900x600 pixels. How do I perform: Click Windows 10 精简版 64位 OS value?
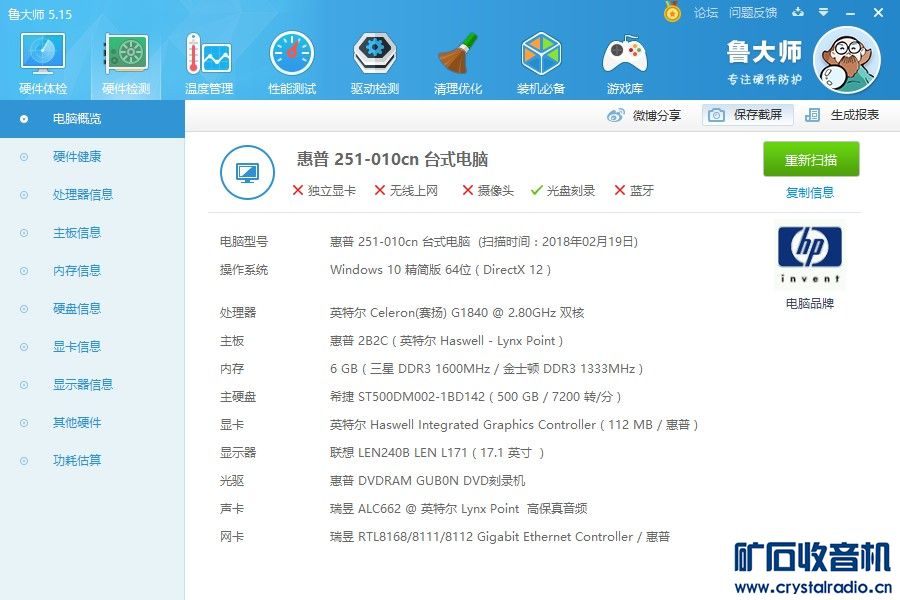(x=440, y=270)
